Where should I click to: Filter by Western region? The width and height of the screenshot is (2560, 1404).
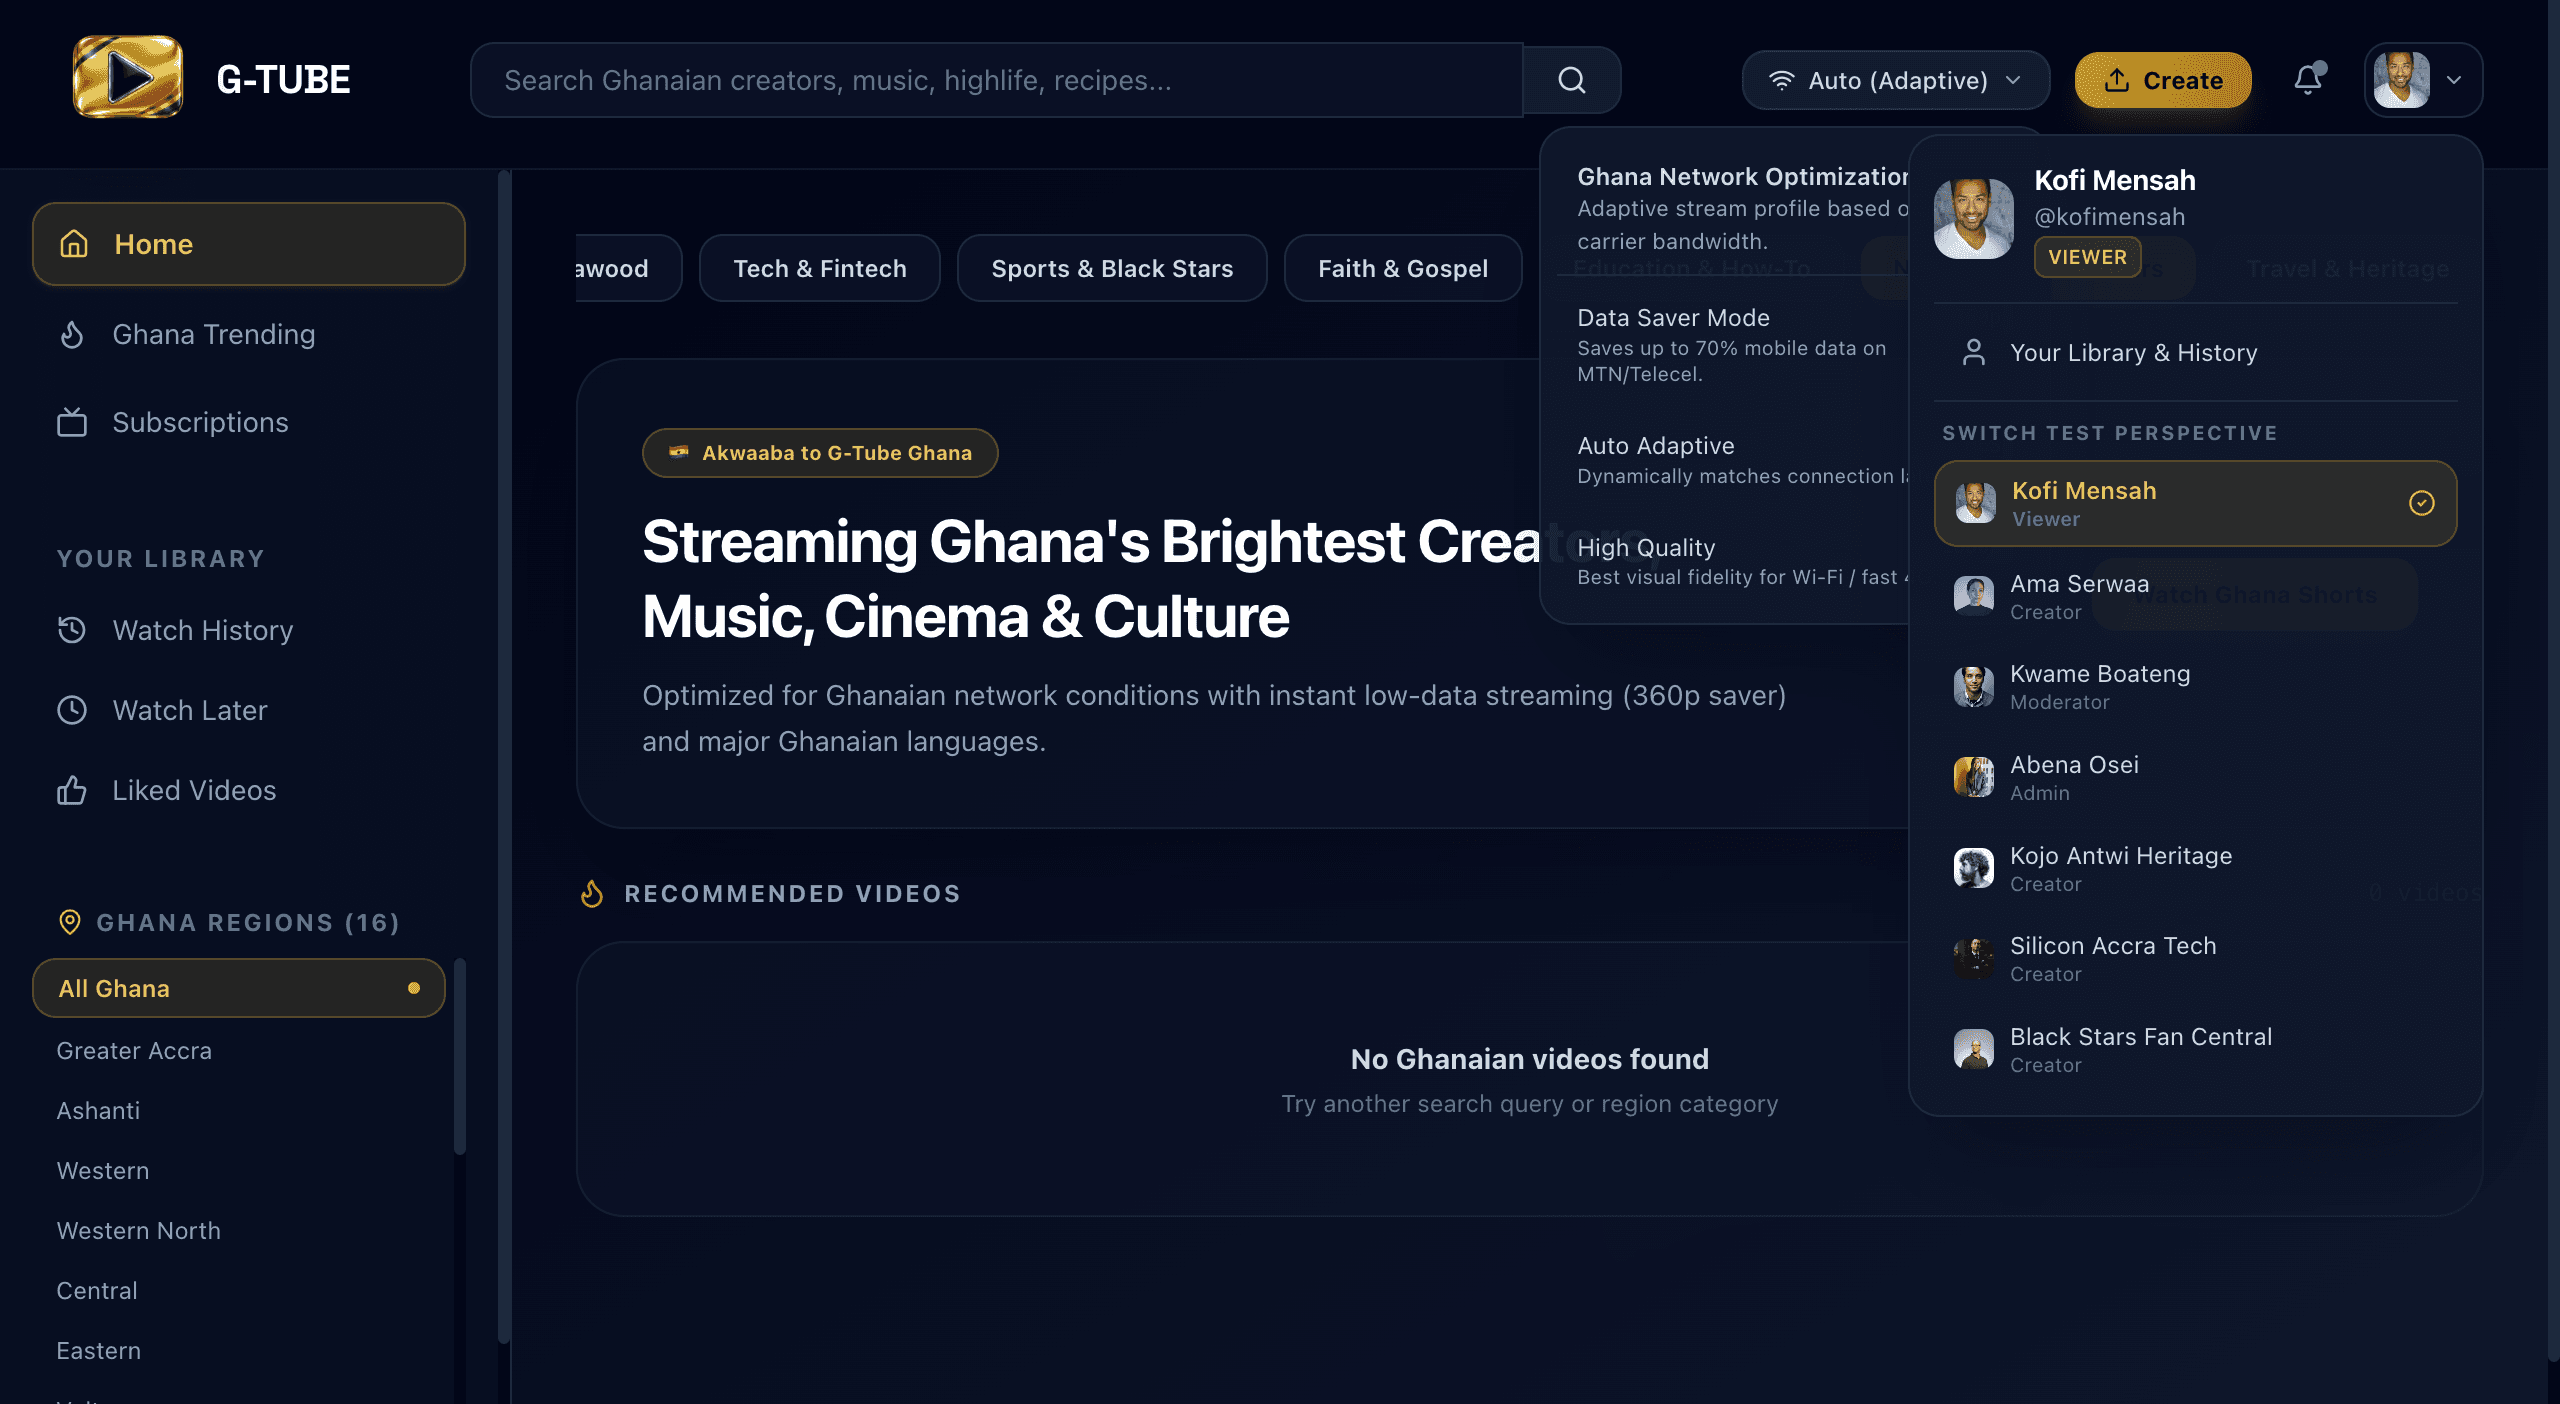[239, 1170]
